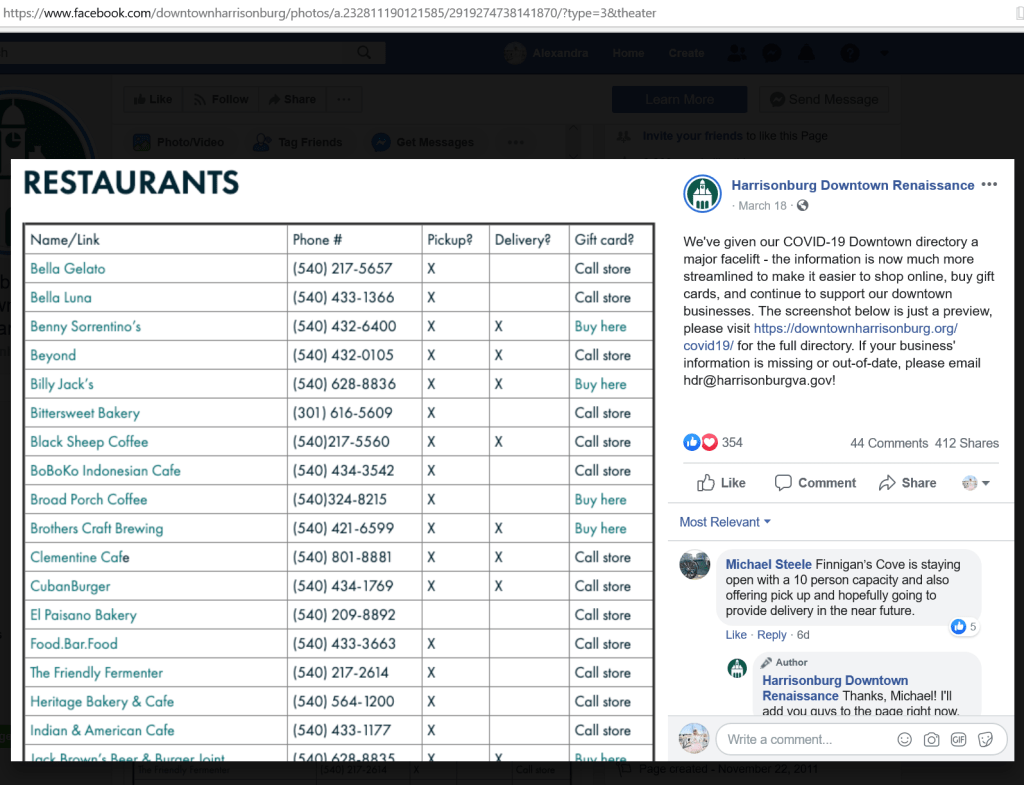Open Messenger icon in top bar

tap(772, 53)
